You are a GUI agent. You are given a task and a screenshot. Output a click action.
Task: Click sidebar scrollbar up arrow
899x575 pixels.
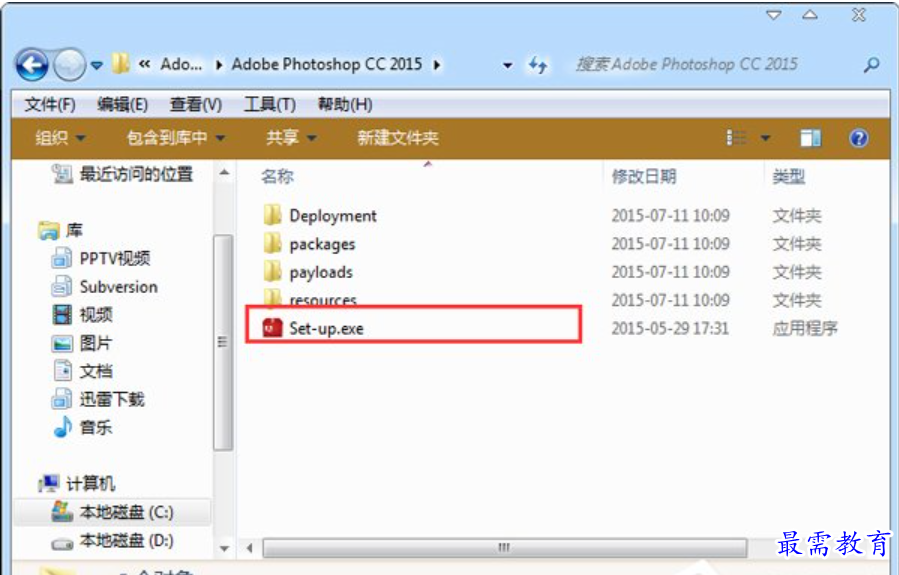point(224,172)
